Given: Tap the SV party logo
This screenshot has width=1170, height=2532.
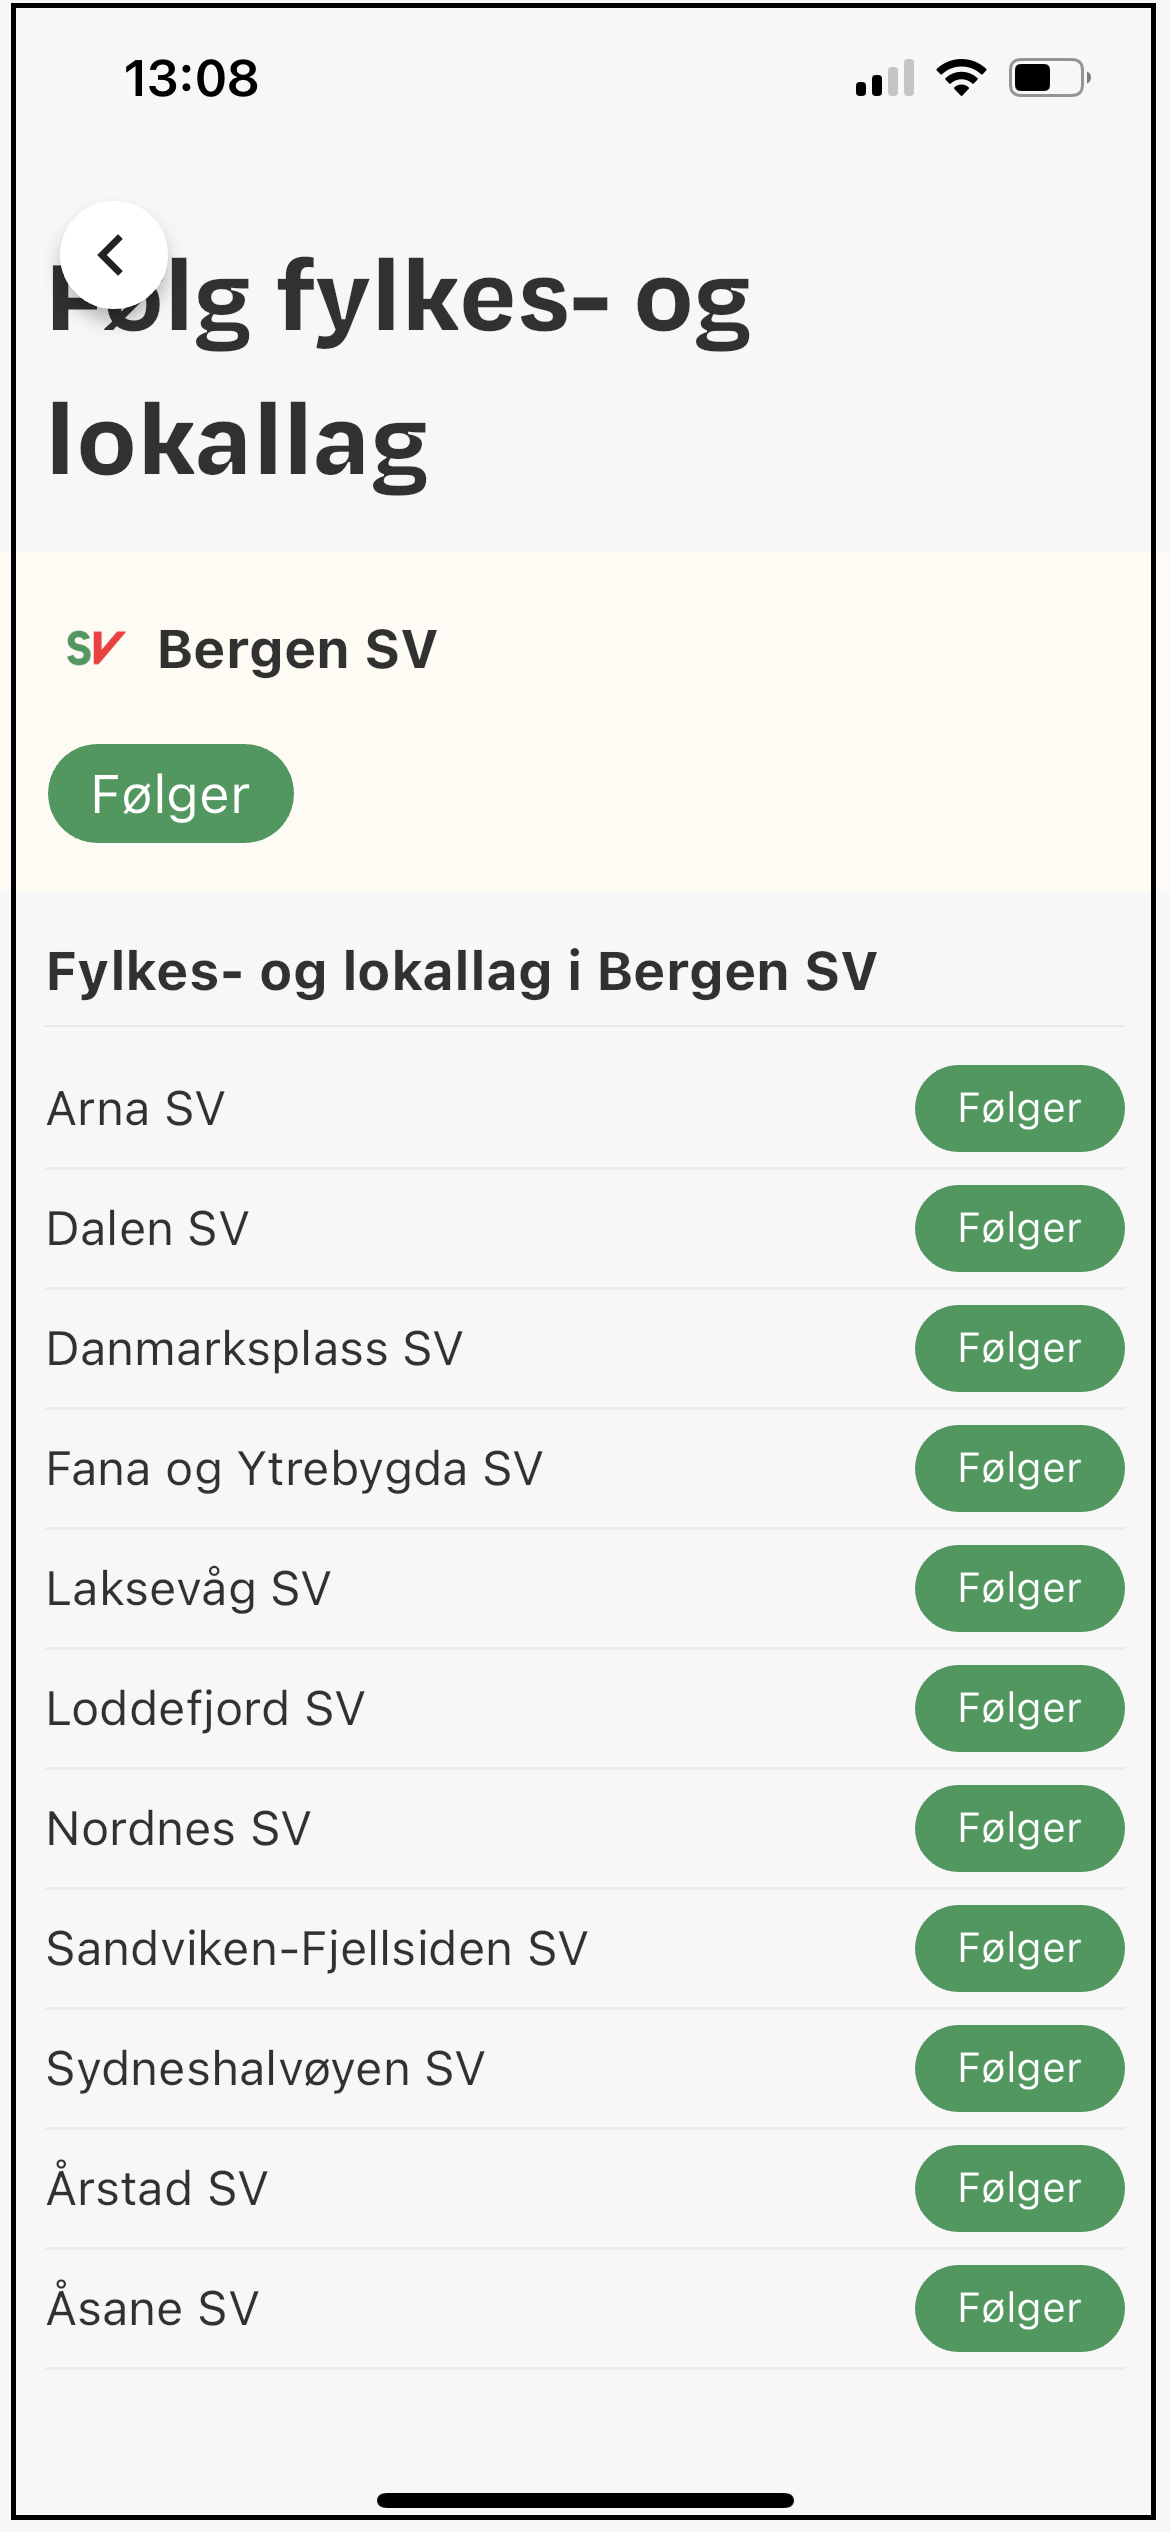Looking at the screenshot, I should click(x=95, y=649).
